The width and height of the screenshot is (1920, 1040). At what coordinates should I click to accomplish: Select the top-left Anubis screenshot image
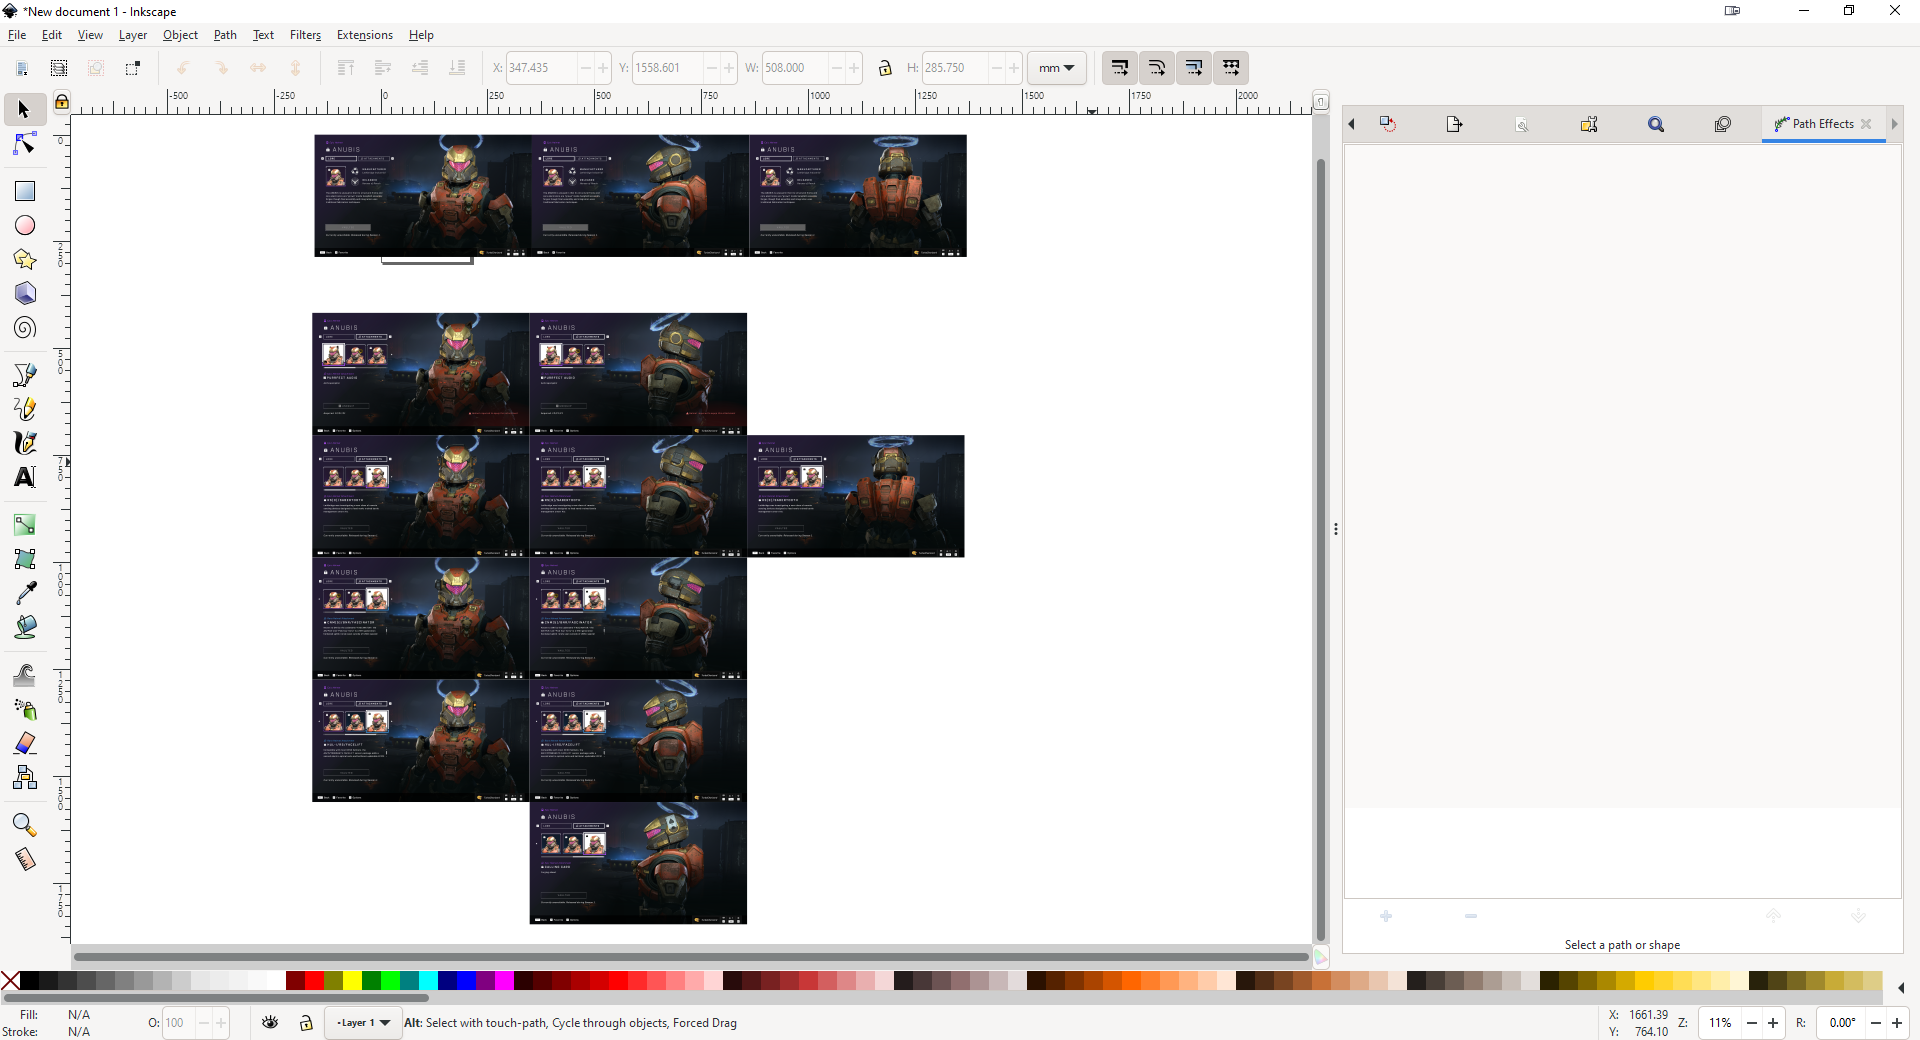coord(423,196)
